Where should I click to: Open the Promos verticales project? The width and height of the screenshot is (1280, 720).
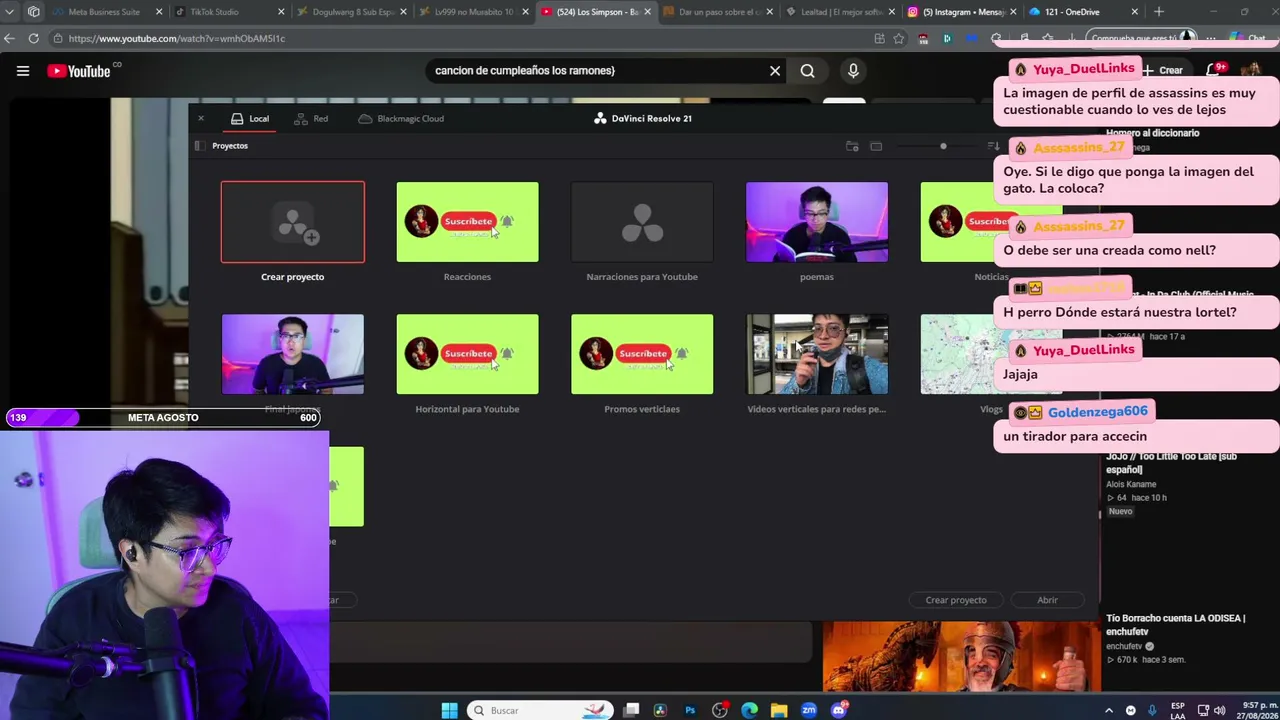642,354
